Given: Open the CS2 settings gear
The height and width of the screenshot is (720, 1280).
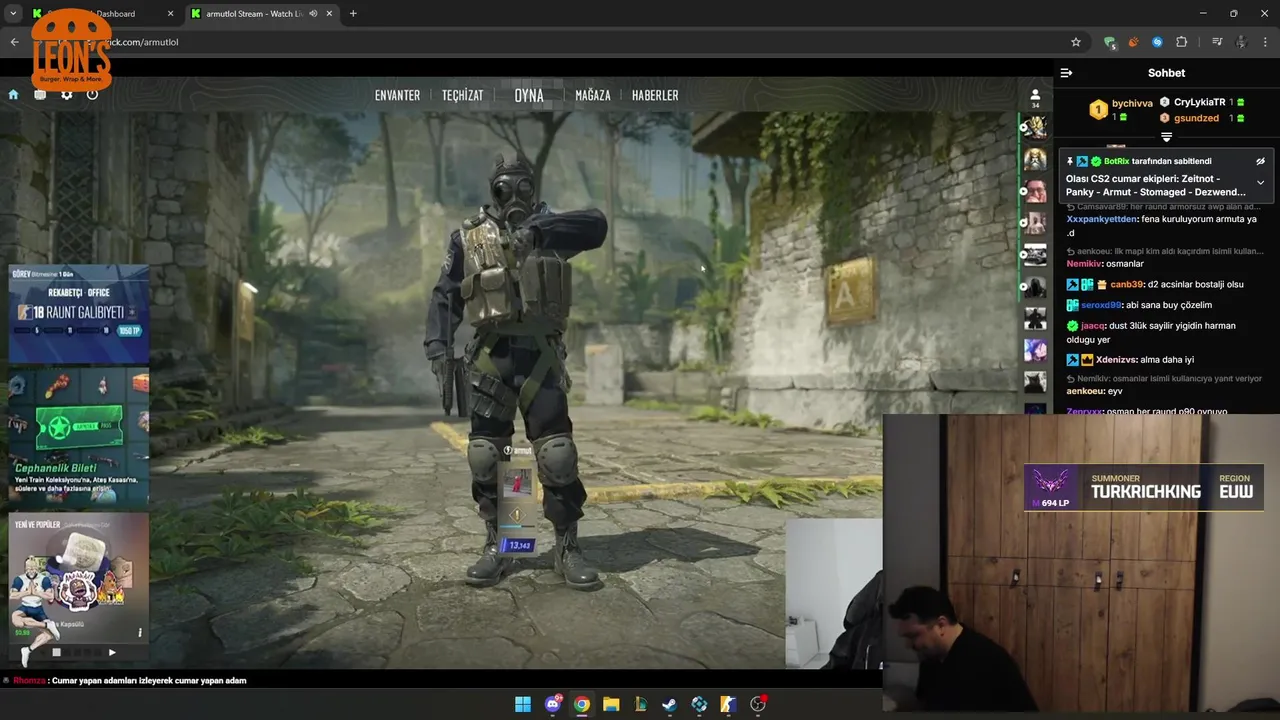Looking at the screenshot, I should pyautogui.click(x=66, y=95).
